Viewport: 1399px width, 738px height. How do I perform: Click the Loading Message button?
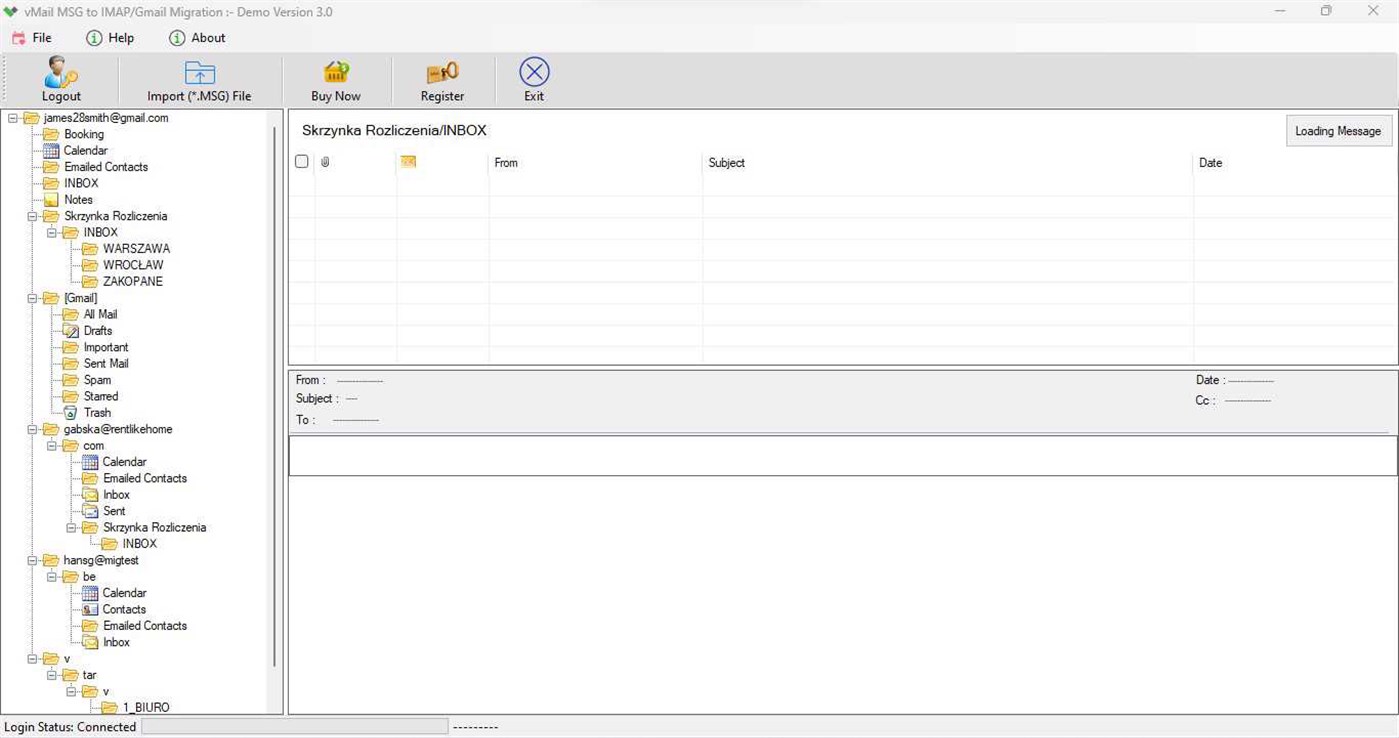(x=1338, y=131)
